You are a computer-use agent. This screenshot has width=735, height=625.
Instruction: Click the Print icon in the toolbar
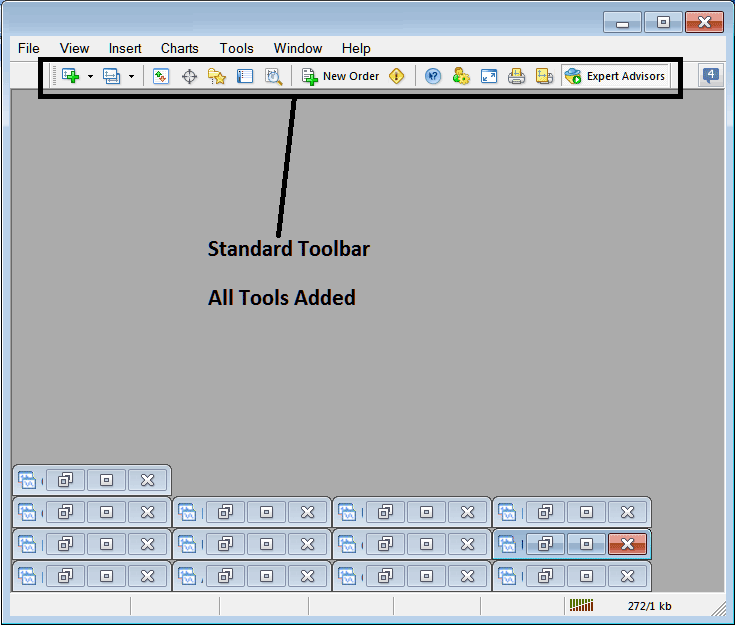tap(516, 76)
